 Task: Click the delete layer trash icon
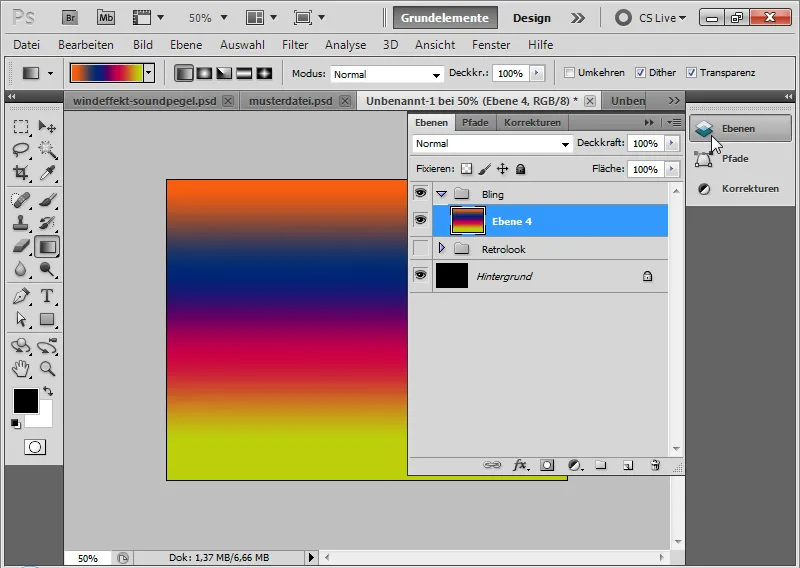pos(655,465)
